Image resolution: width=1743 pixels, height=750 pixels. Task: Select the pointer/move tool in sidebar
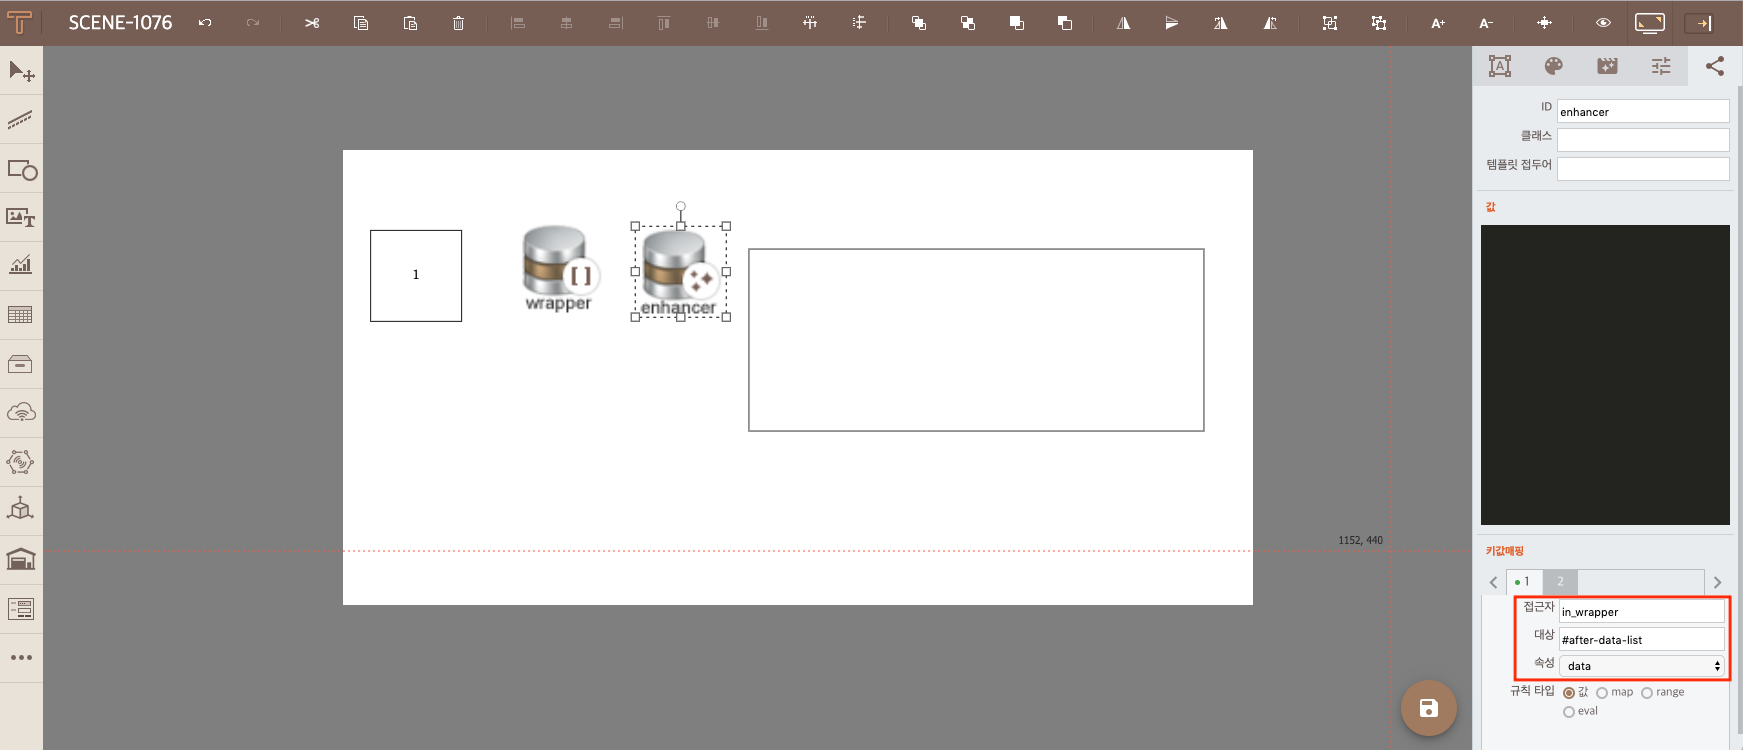pos(21,71)
